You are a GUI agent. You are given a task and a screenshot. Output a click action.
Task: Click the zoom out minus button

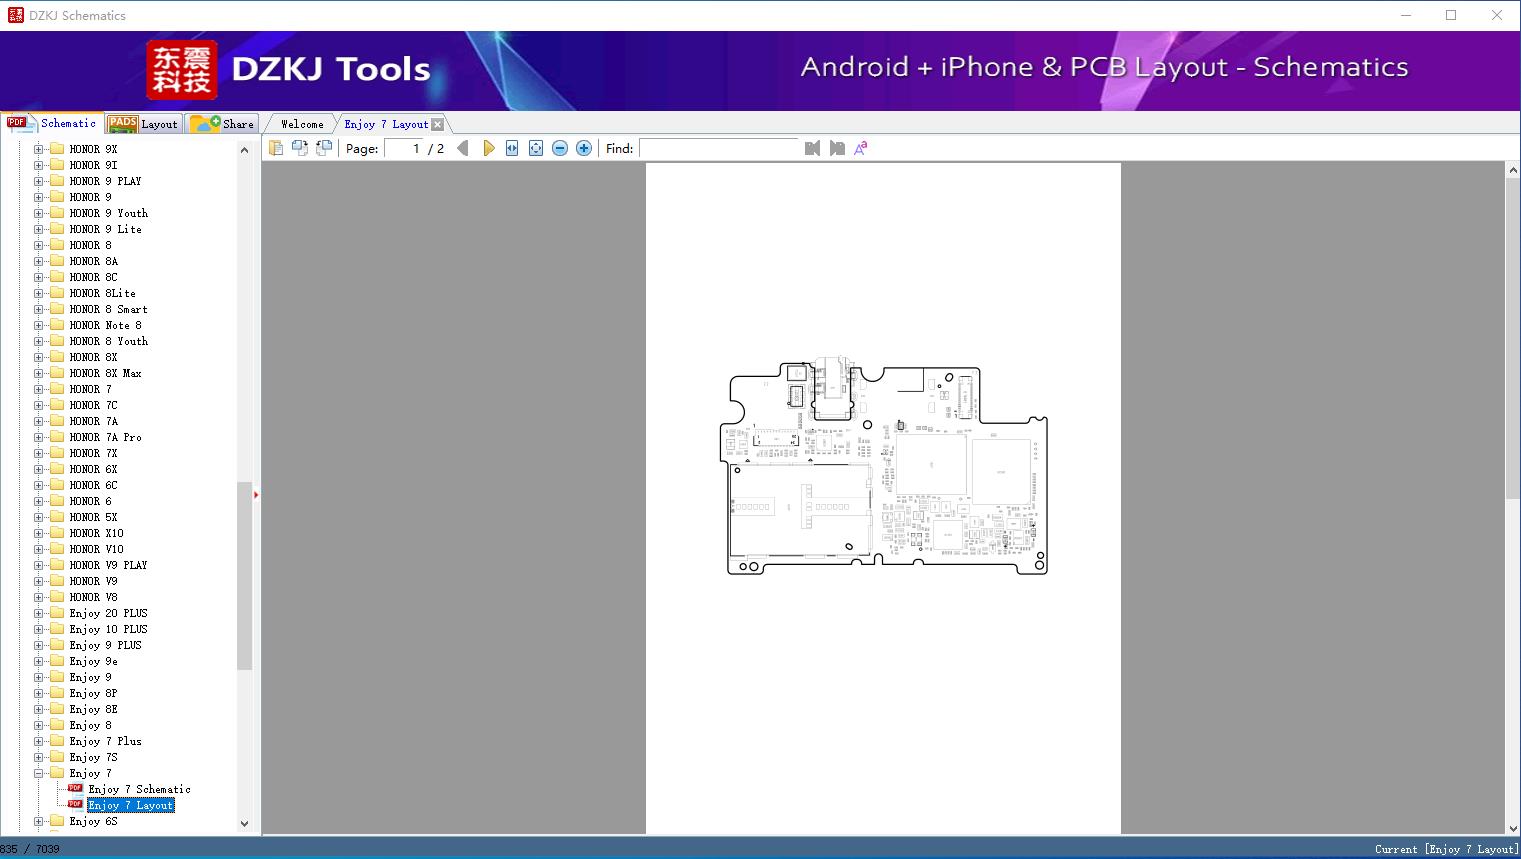click(x=560, y=148)
